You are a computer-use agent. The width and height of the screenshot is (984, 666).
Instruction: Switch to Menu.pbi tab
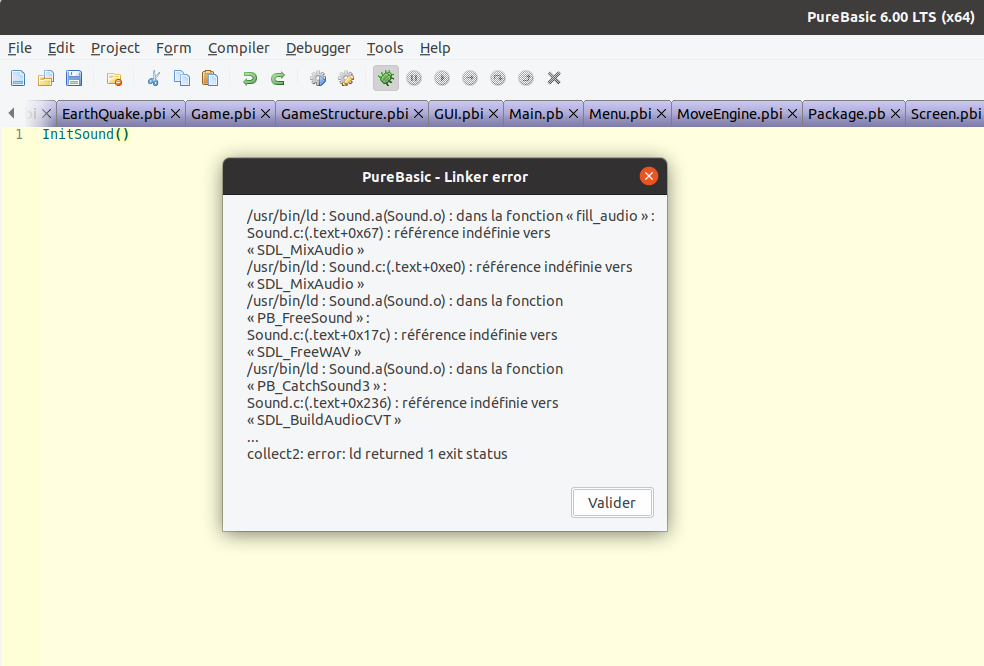point(620,114)
